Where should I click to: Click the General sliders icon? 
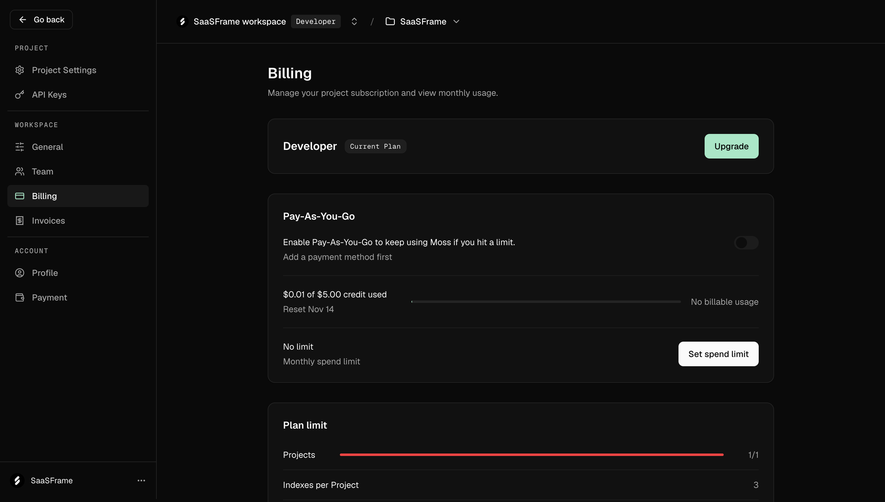coord(20,147)
